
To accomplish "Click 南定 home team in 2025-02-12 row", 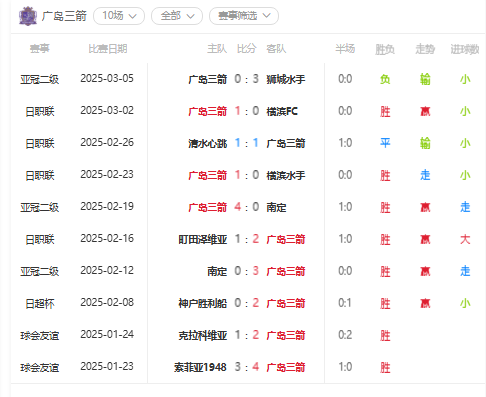I will tap(217, 271).
